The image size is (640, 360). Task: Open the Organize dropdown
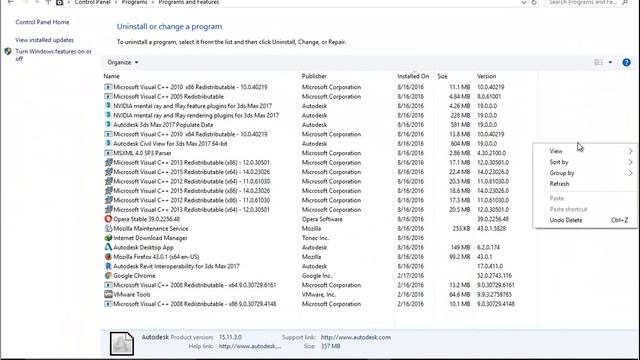(123, 62)
